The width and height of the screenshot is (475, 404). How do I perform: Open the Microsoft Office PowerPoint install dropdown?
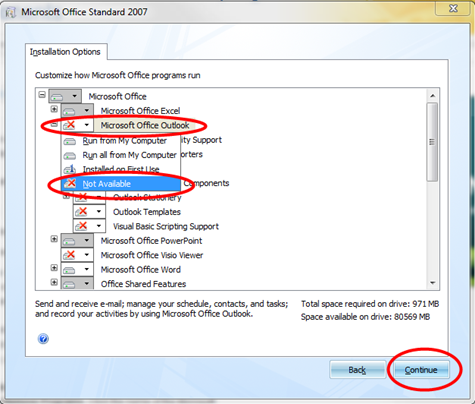coord(77,240)
